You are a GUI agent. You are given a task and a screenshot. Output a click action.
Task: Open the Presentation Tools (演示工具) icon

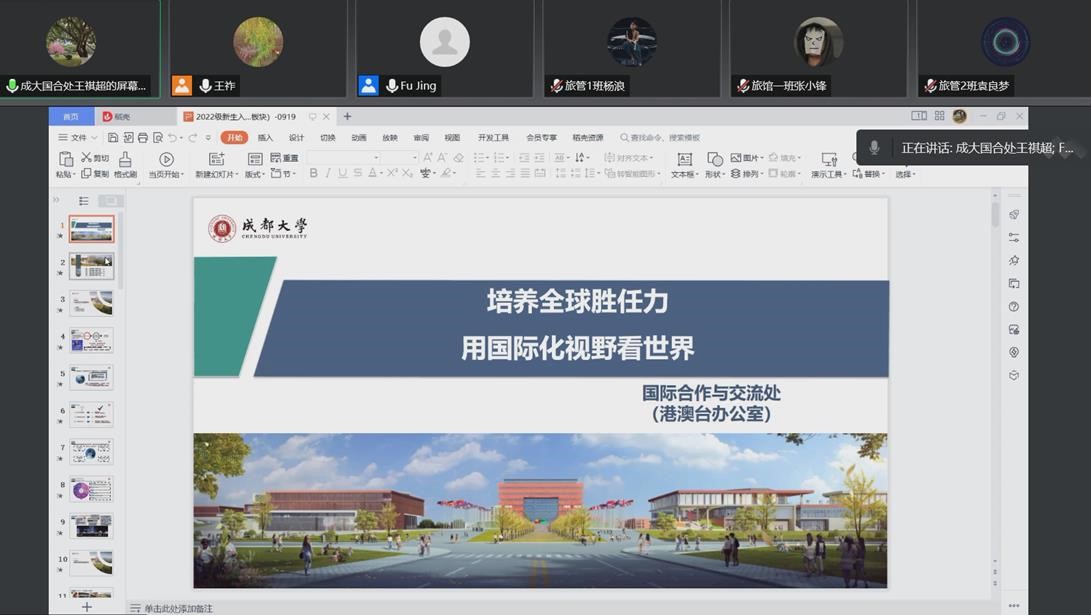(x=828, y=159)
